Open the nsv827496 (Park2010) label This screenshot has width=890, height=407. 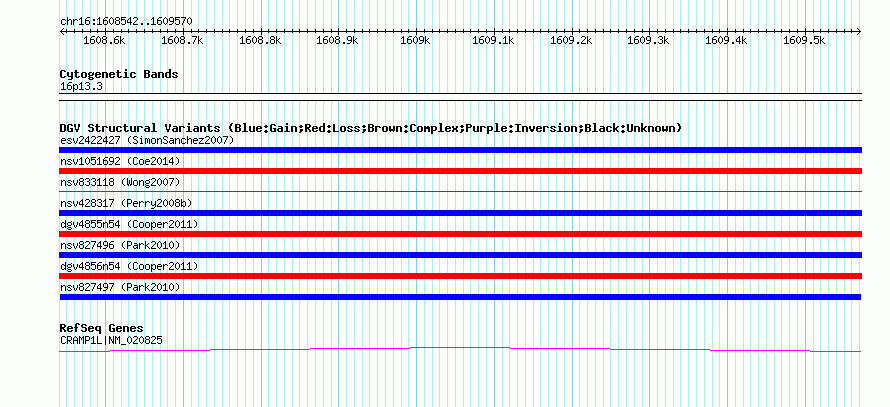coord(120,245)
